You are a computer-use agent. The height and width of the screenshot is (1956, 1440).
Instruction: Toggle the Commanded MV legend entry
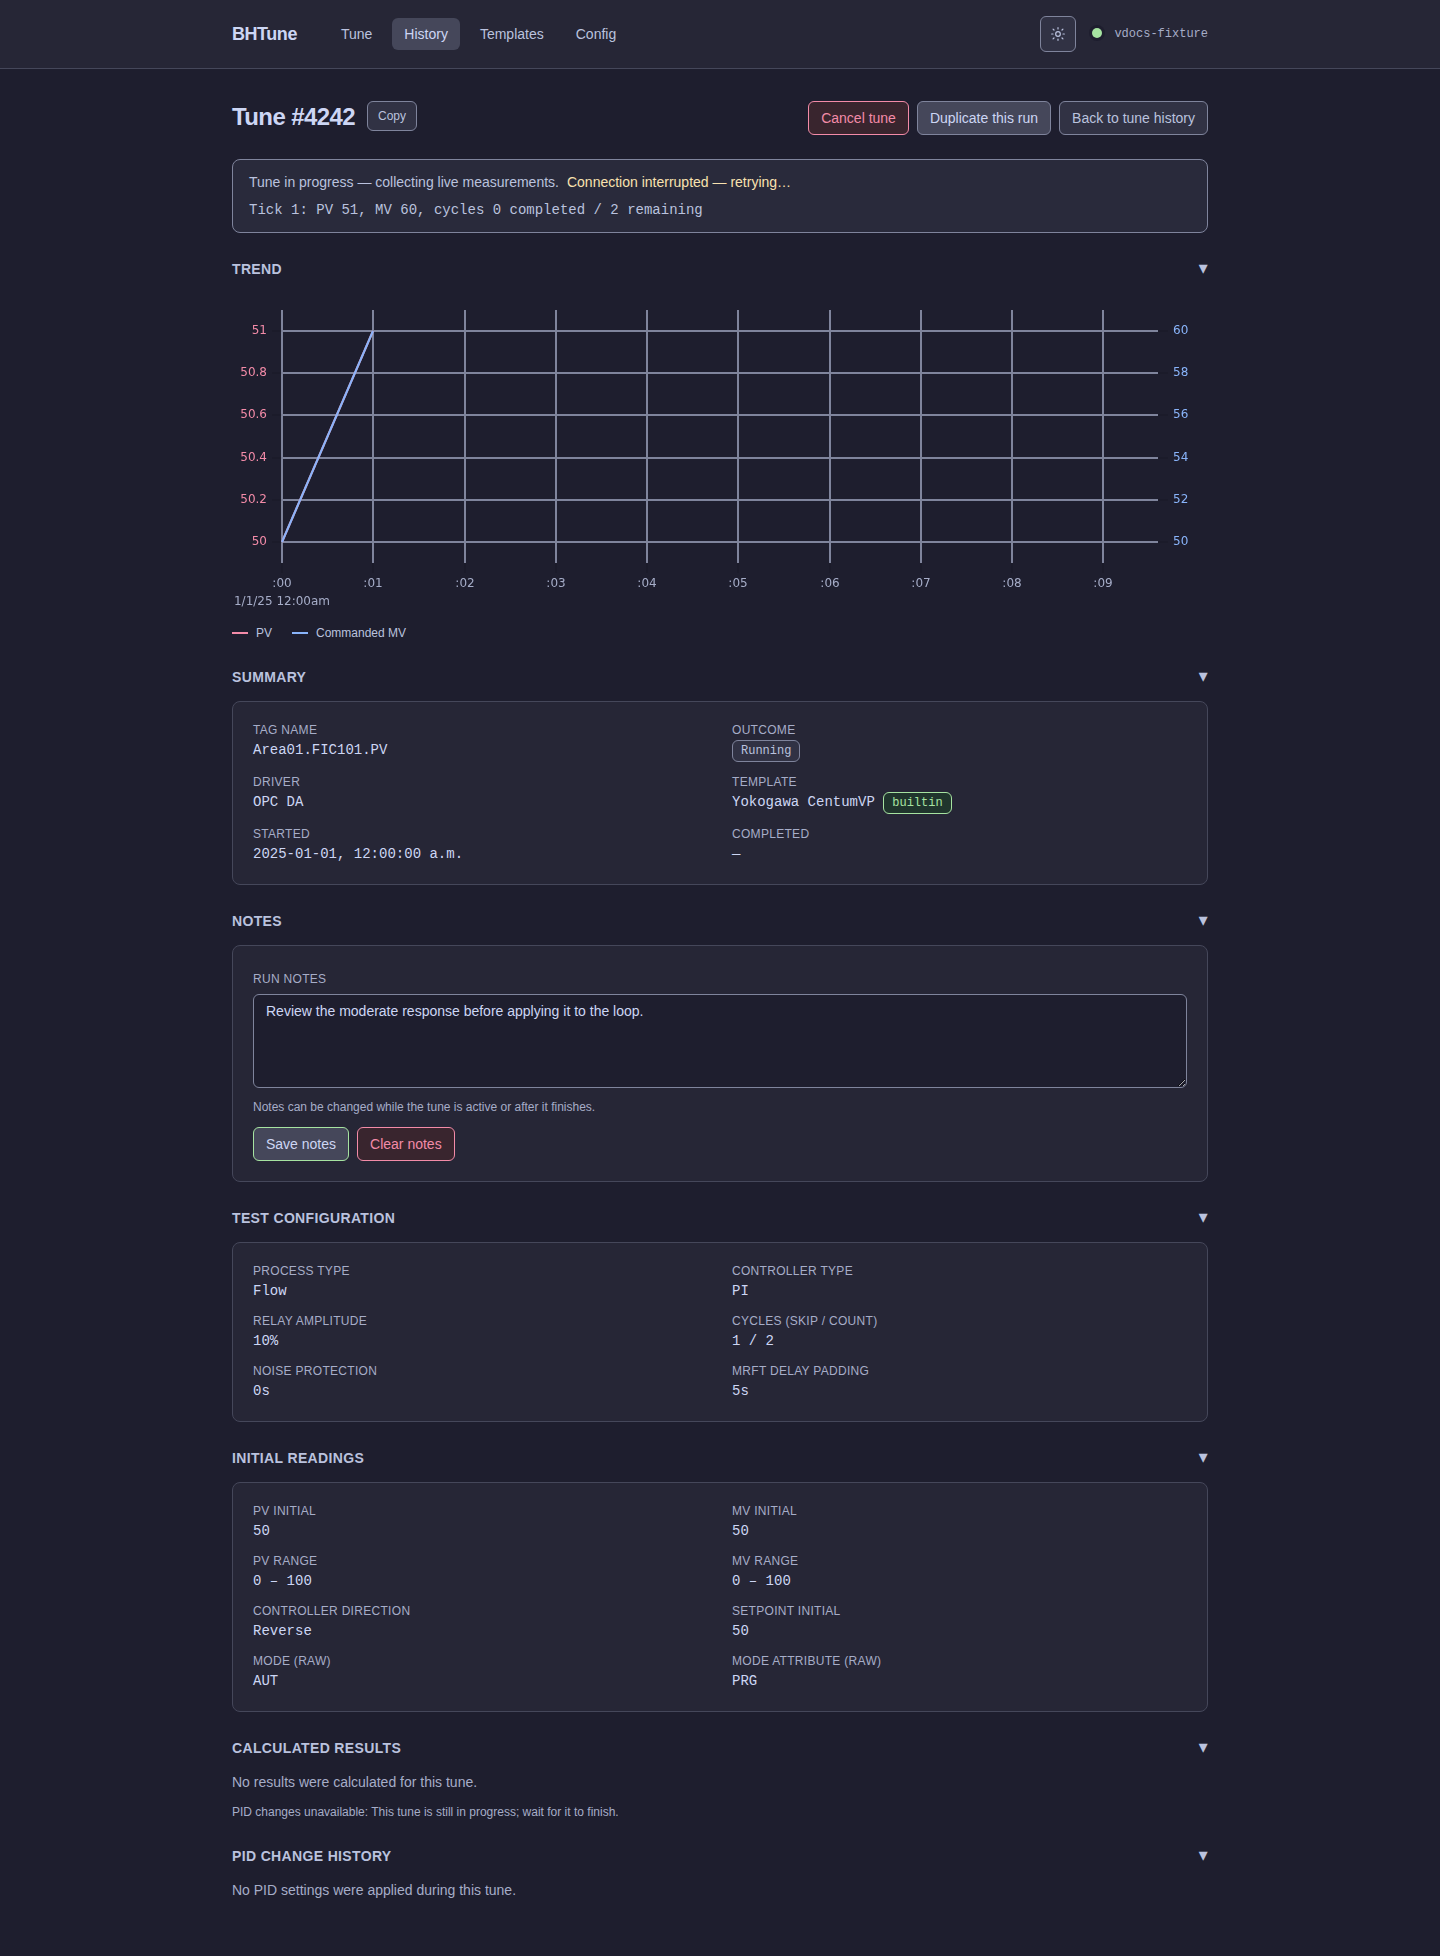tap(349, 633)
